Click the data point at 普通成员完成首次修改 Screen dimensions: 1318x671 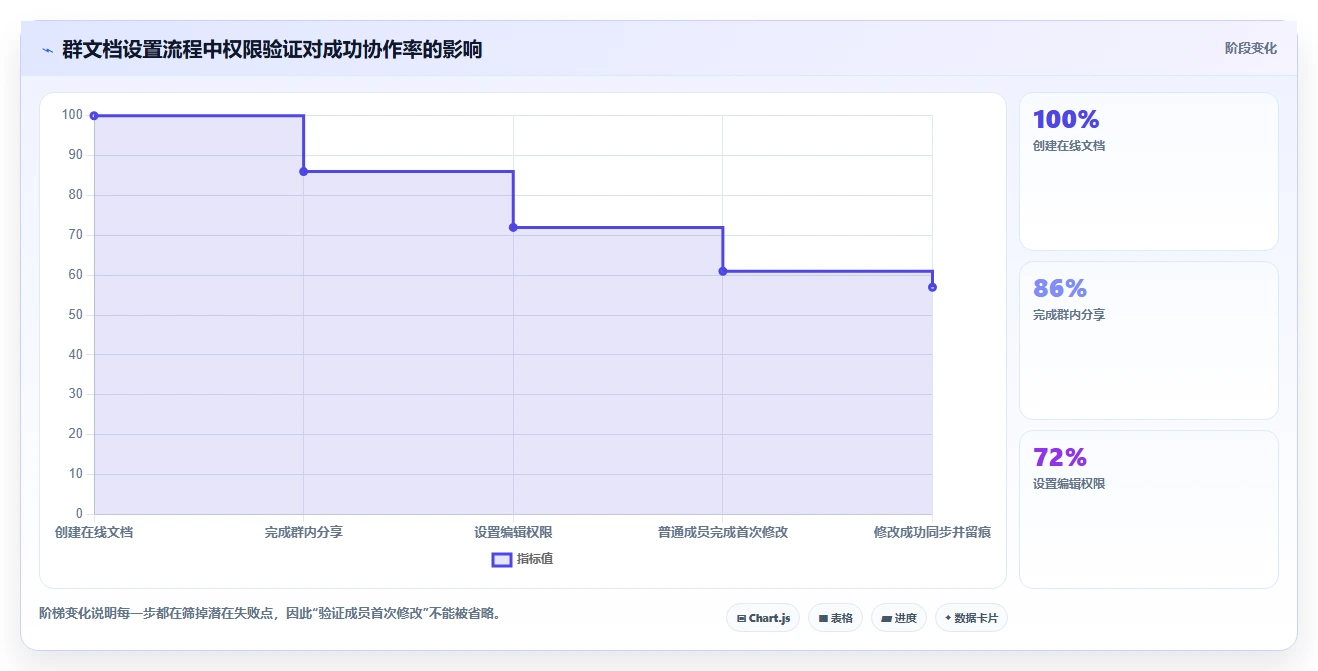(722, 271)
